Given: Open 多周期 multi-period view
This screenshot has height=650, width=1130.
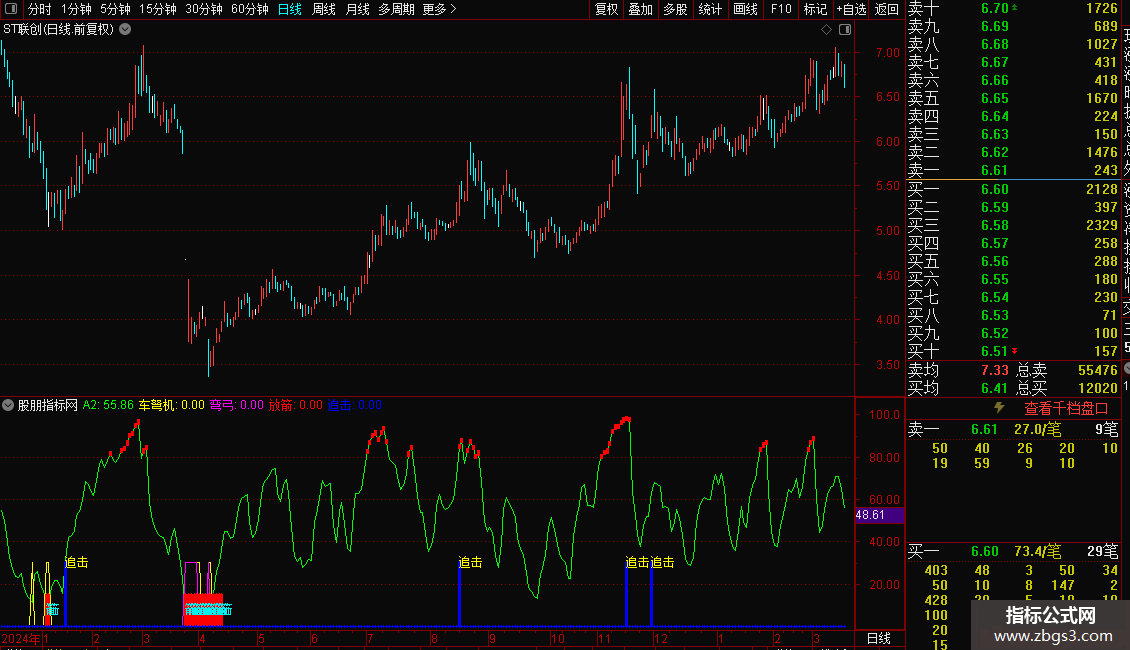Looking at the screenshot, I should [x=396, y=9].
